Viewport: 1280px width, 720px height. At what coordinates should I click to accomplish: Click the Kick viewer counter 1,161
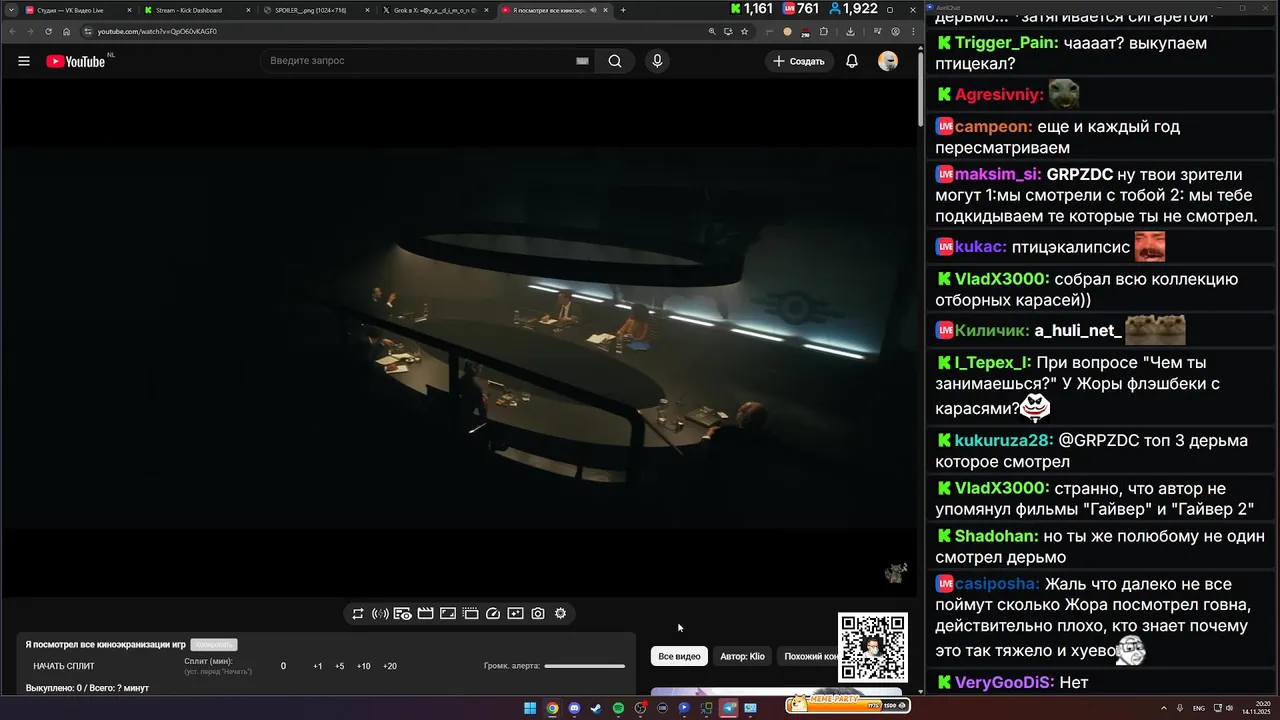pyautogui.click(x=752, y=9)
